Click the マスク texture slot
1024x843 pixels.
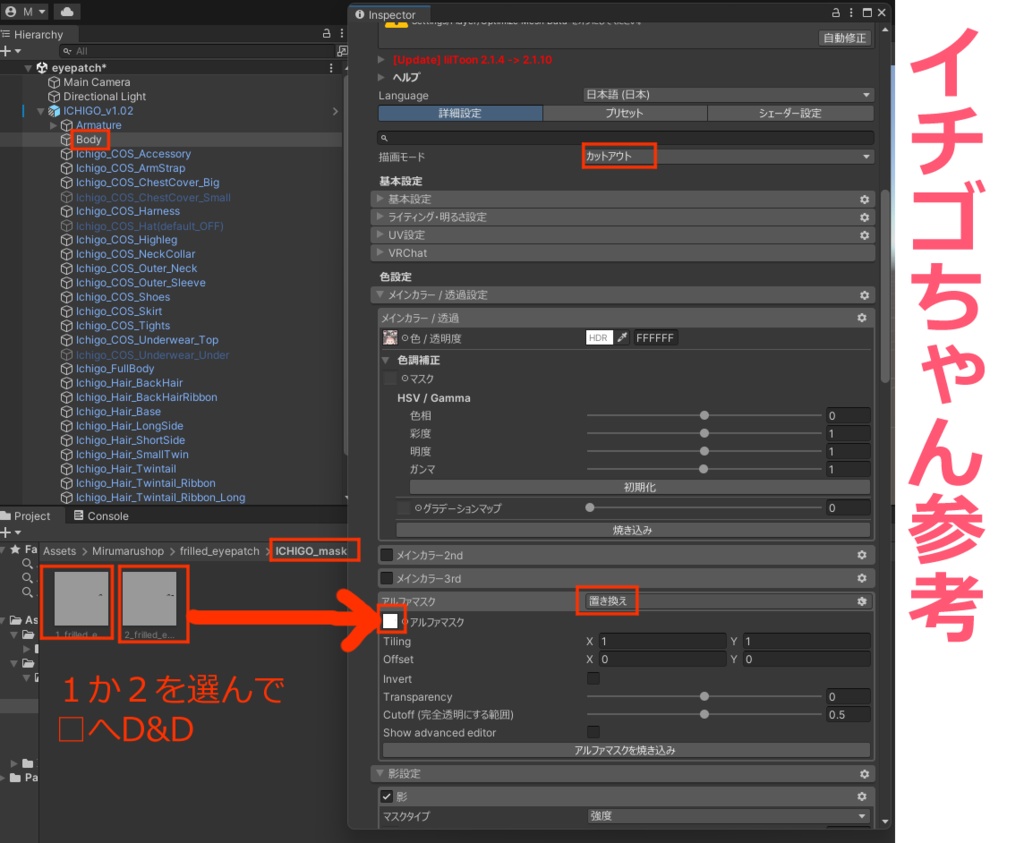tap(390, 379)
